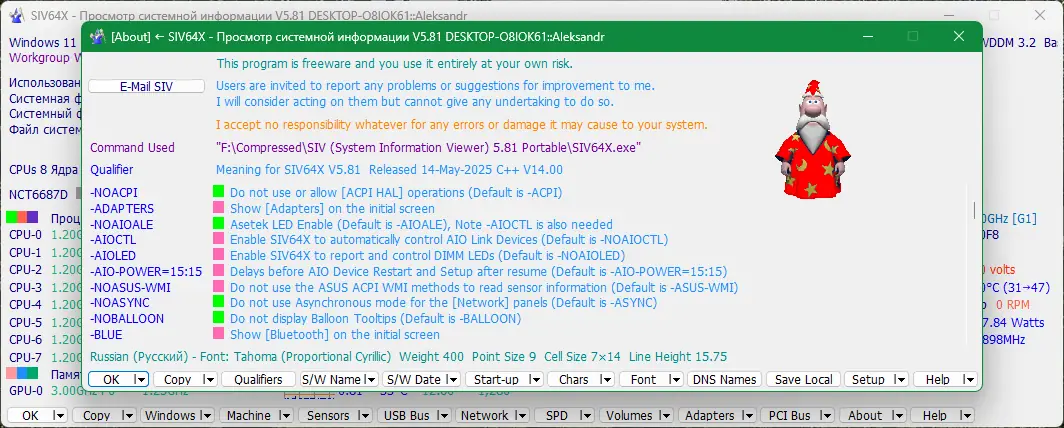Image resolution: width=1064 pixels, height=428 pixels.
Task: Click the Command Used path text
Action: coord(428,147)
